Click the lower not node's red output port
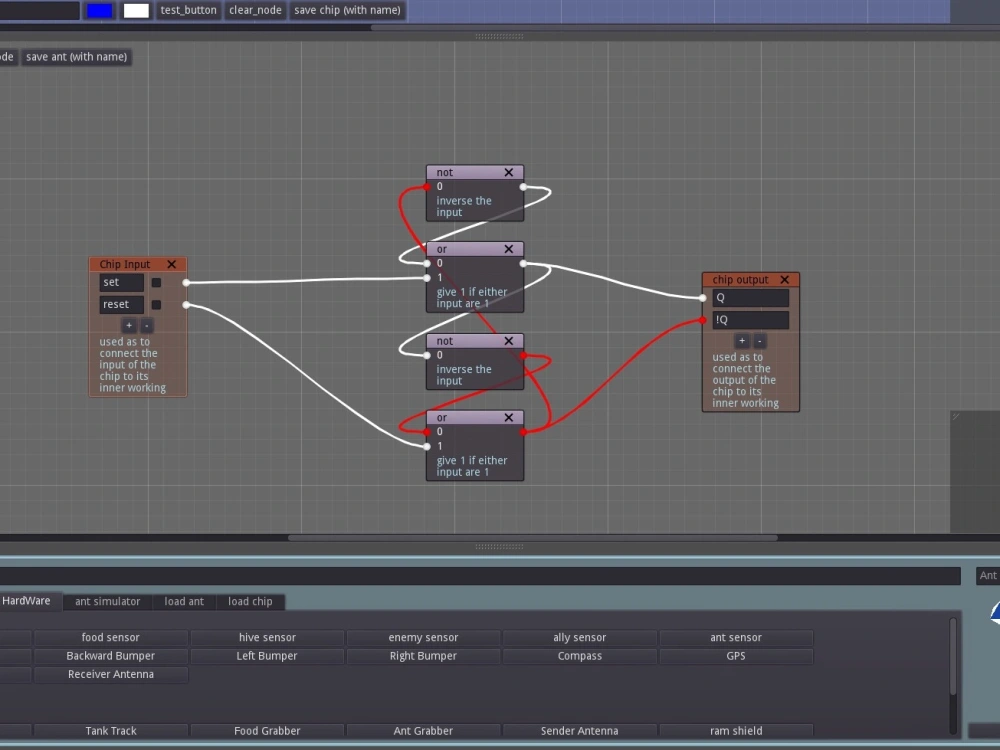This screenshot has width=1000, height=750. (x=523, y=355)
